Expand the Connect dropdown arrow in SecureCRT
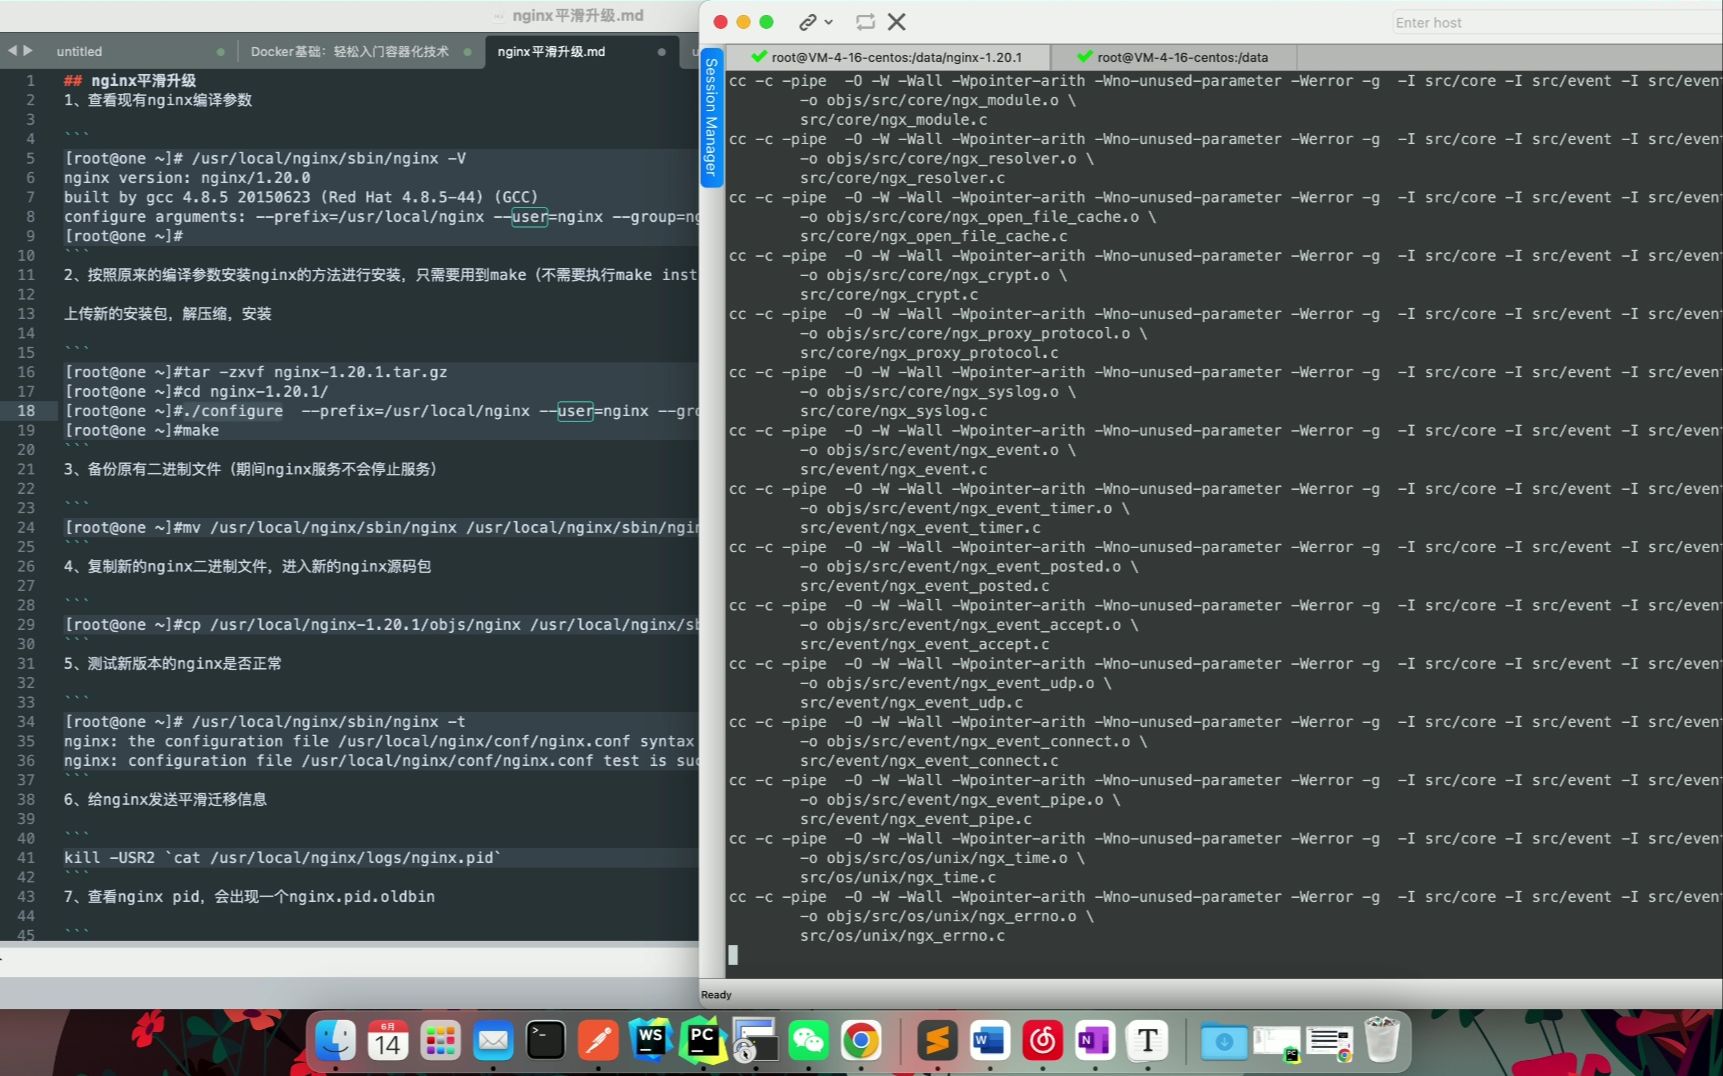 click(829, 22)
